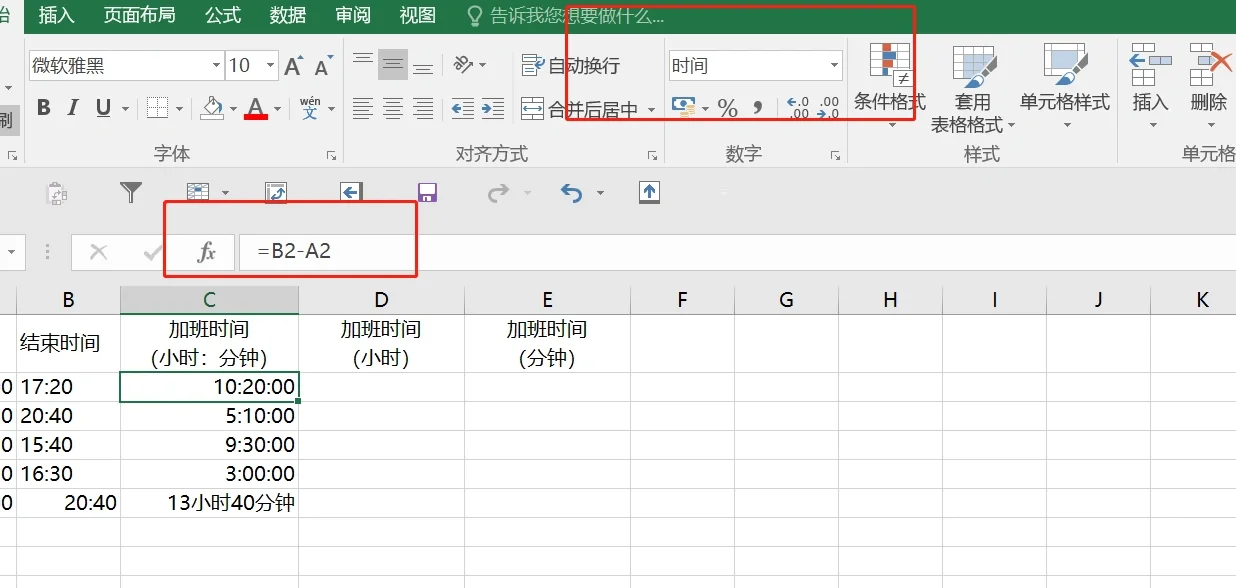
Task: Select cell C3 showing 5:10:00
Action: [209, 416]
